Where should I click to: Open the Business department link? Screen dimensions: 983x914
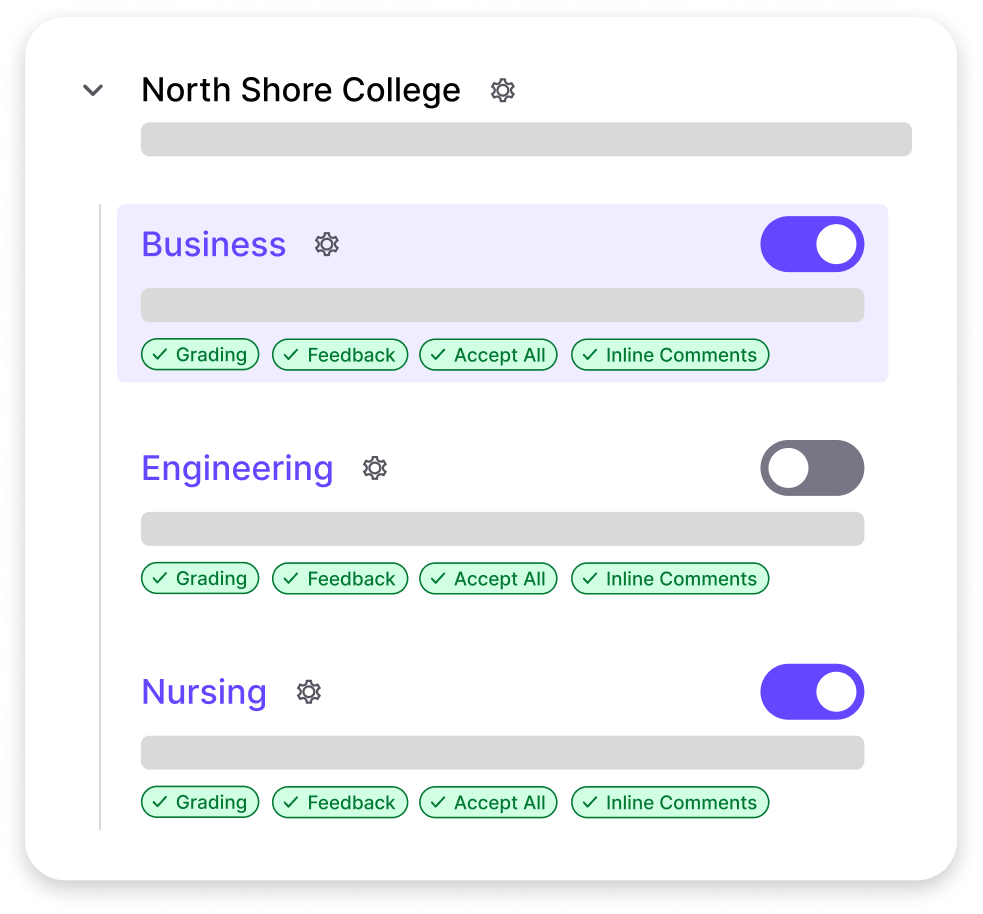(x=213, y=243)
